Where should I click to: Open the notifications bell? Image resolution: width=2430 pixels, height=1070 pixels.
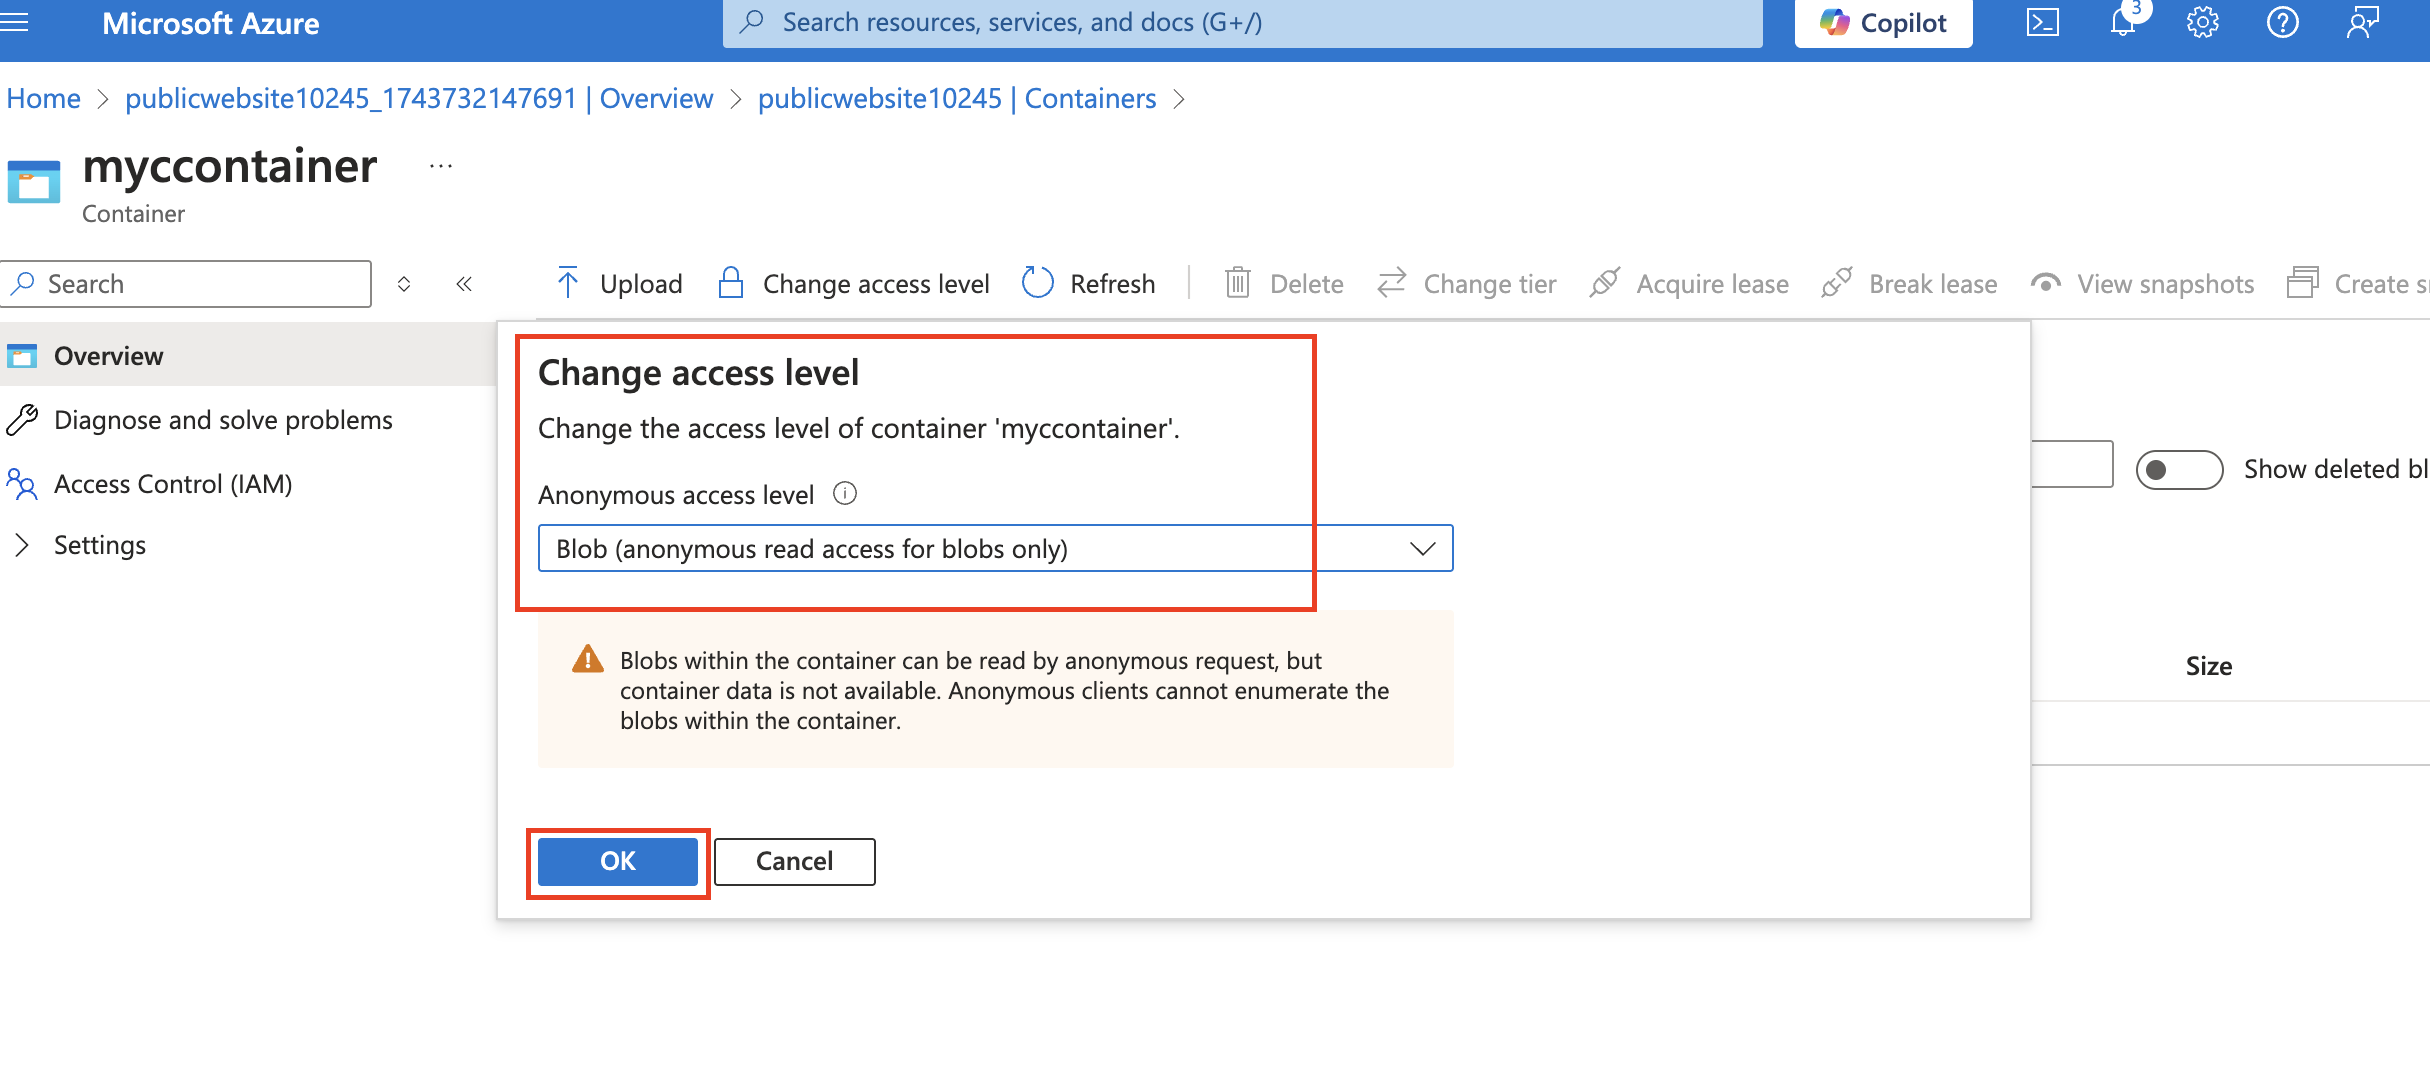point(2123,22)
